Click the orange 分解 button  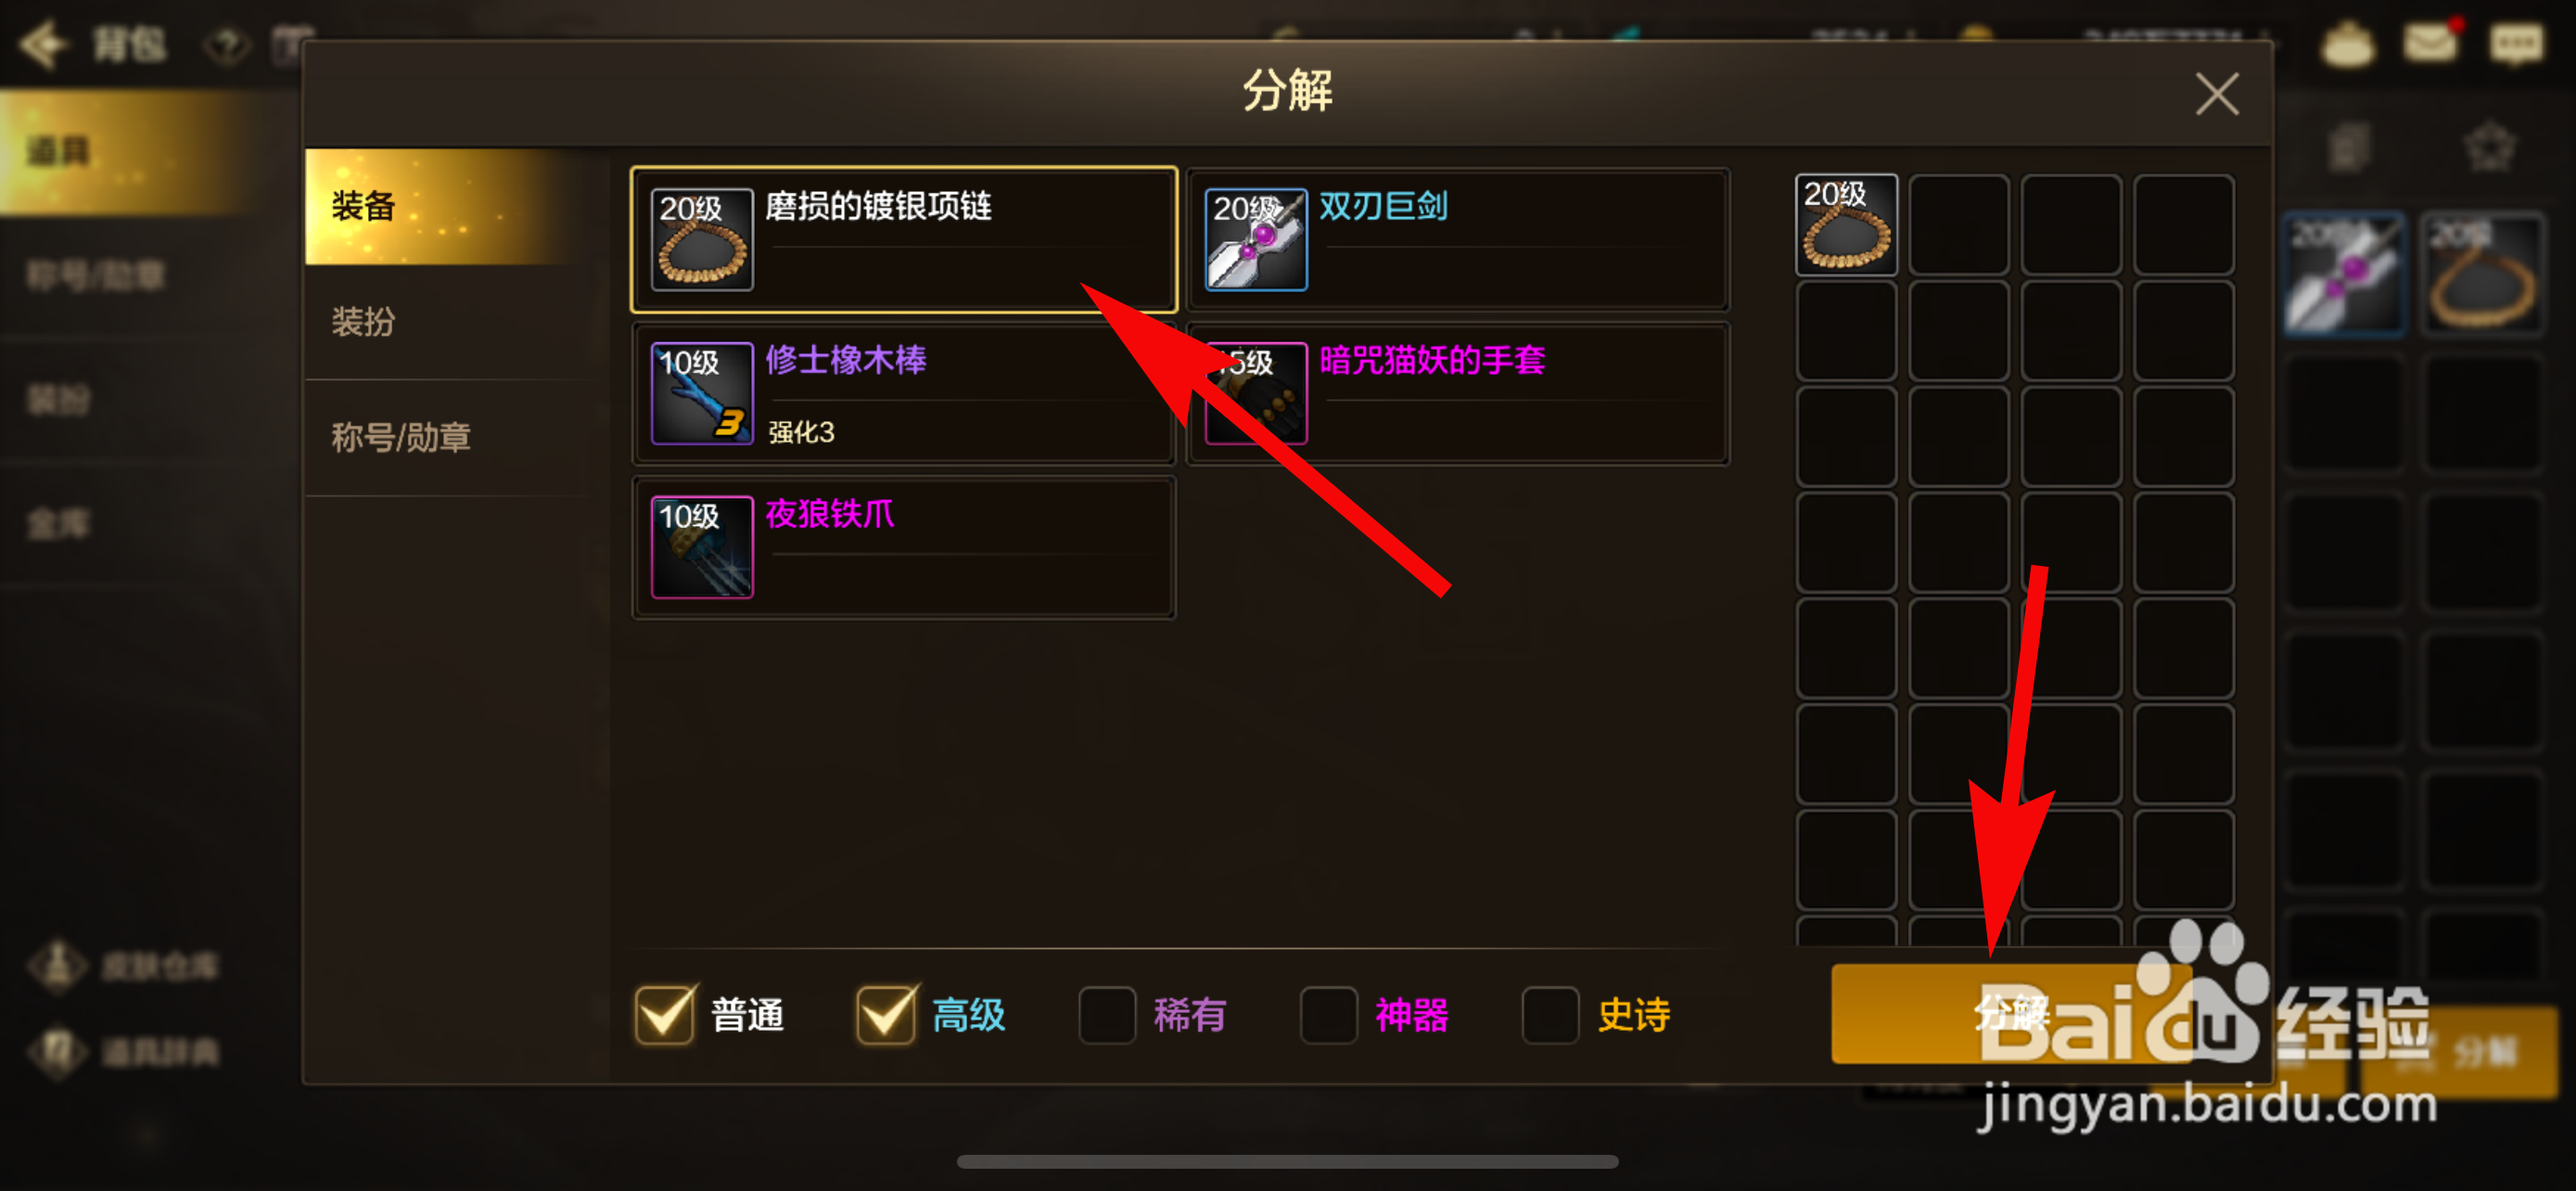(2010, 1013)
